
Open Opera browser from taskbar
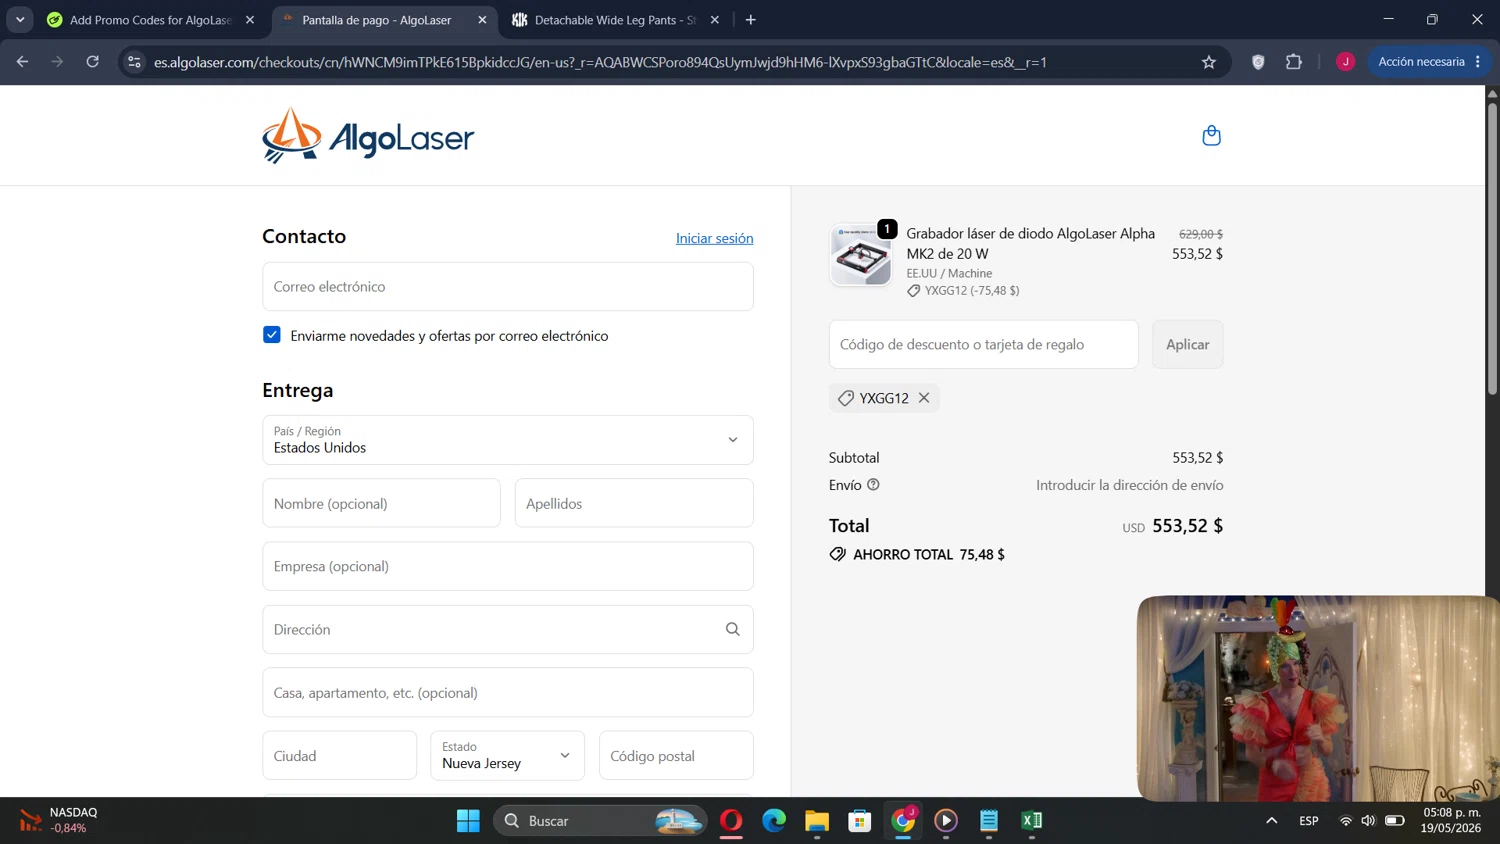pos(731,821)
